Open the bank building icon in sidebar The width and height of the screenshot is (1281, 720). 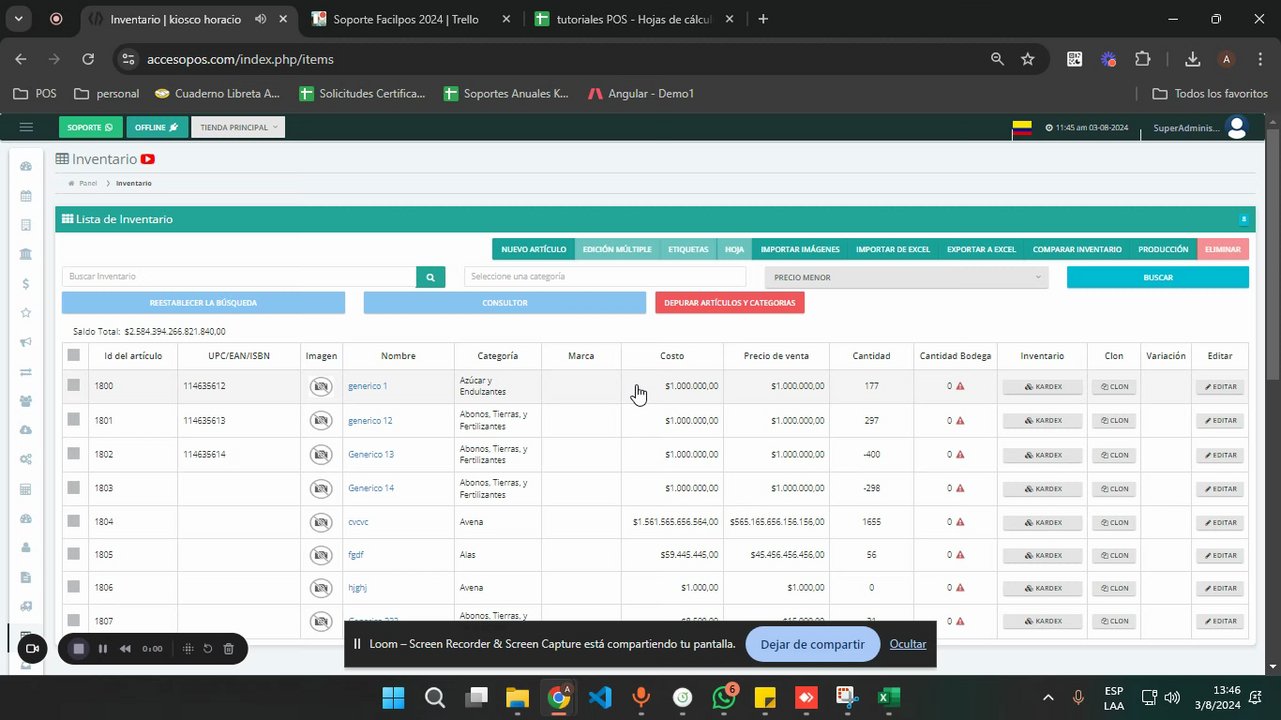pos(26,254)
